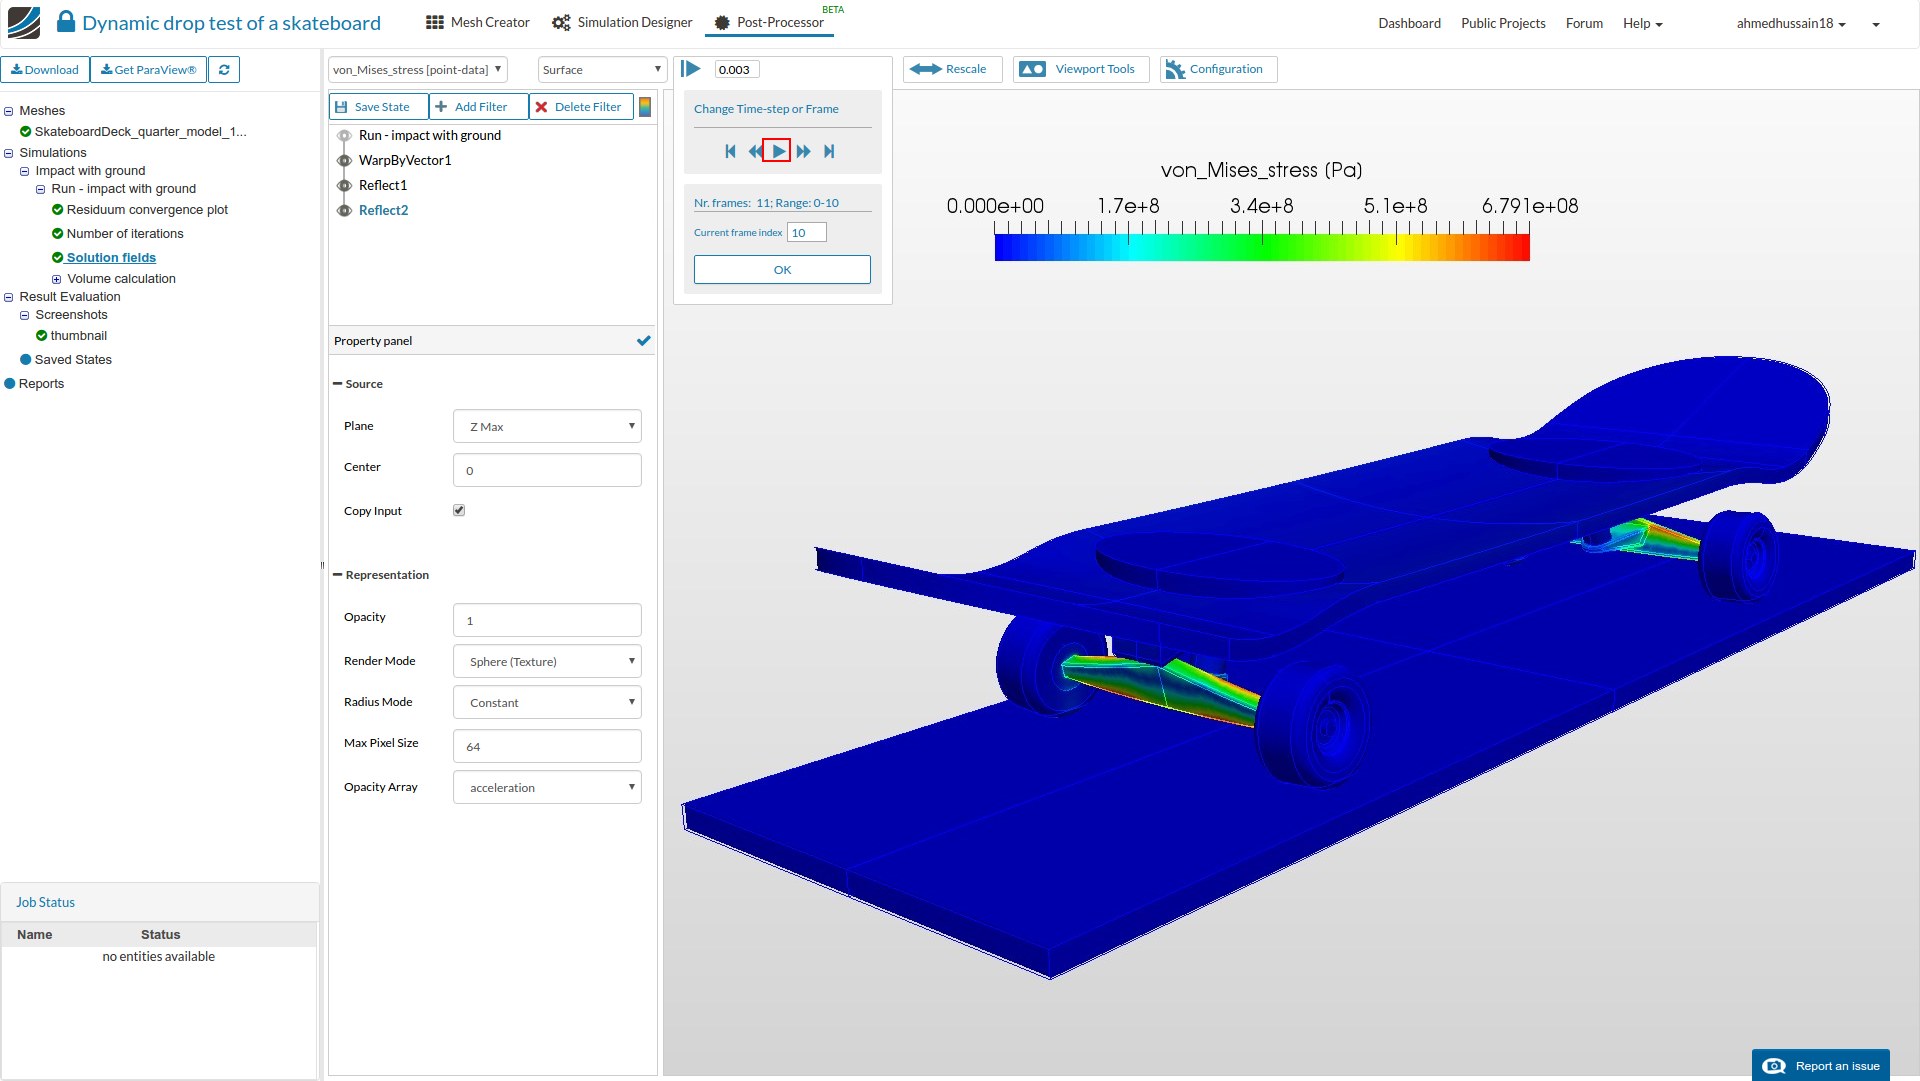Click the von Mises stress color bar
The width and height of the screenshot is (1920, 1081).
click(x=1262, y=246)
